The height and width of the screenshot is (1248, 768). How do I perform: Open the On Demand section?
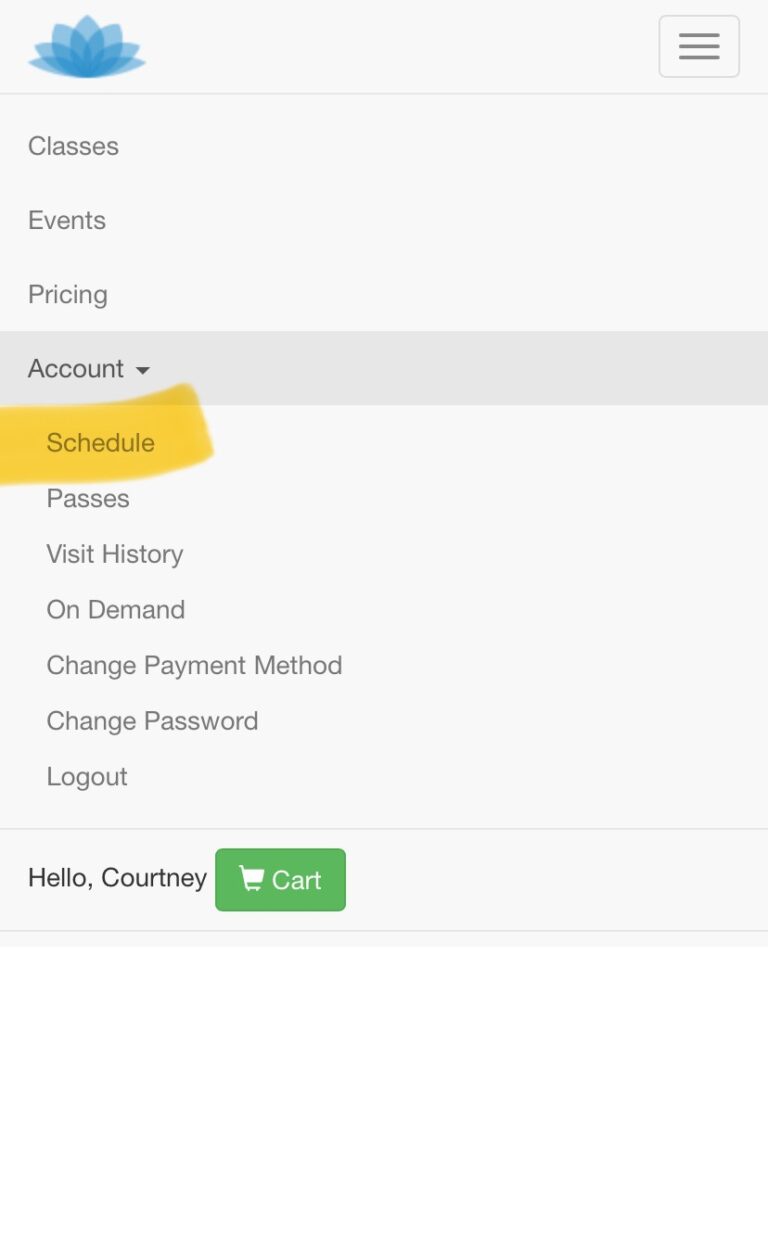point(116,610)
